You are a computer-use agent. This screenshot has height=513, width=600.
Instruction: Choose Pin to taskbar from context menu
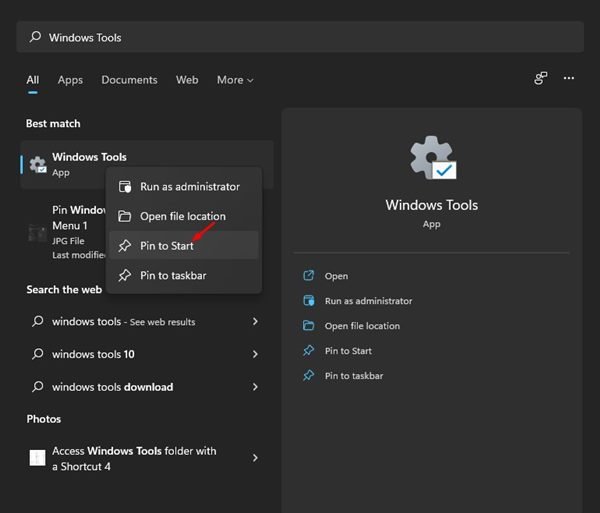172,275
